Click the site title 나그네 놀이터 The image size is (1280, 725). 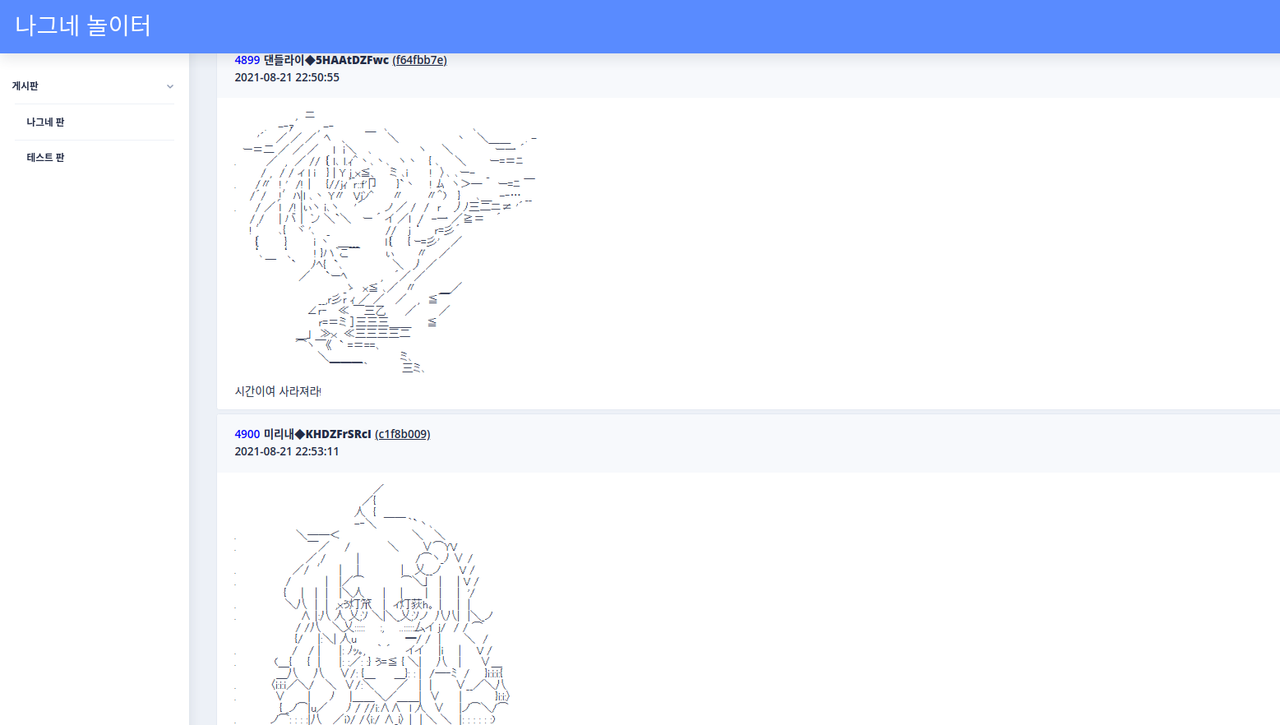coord(81,26)
